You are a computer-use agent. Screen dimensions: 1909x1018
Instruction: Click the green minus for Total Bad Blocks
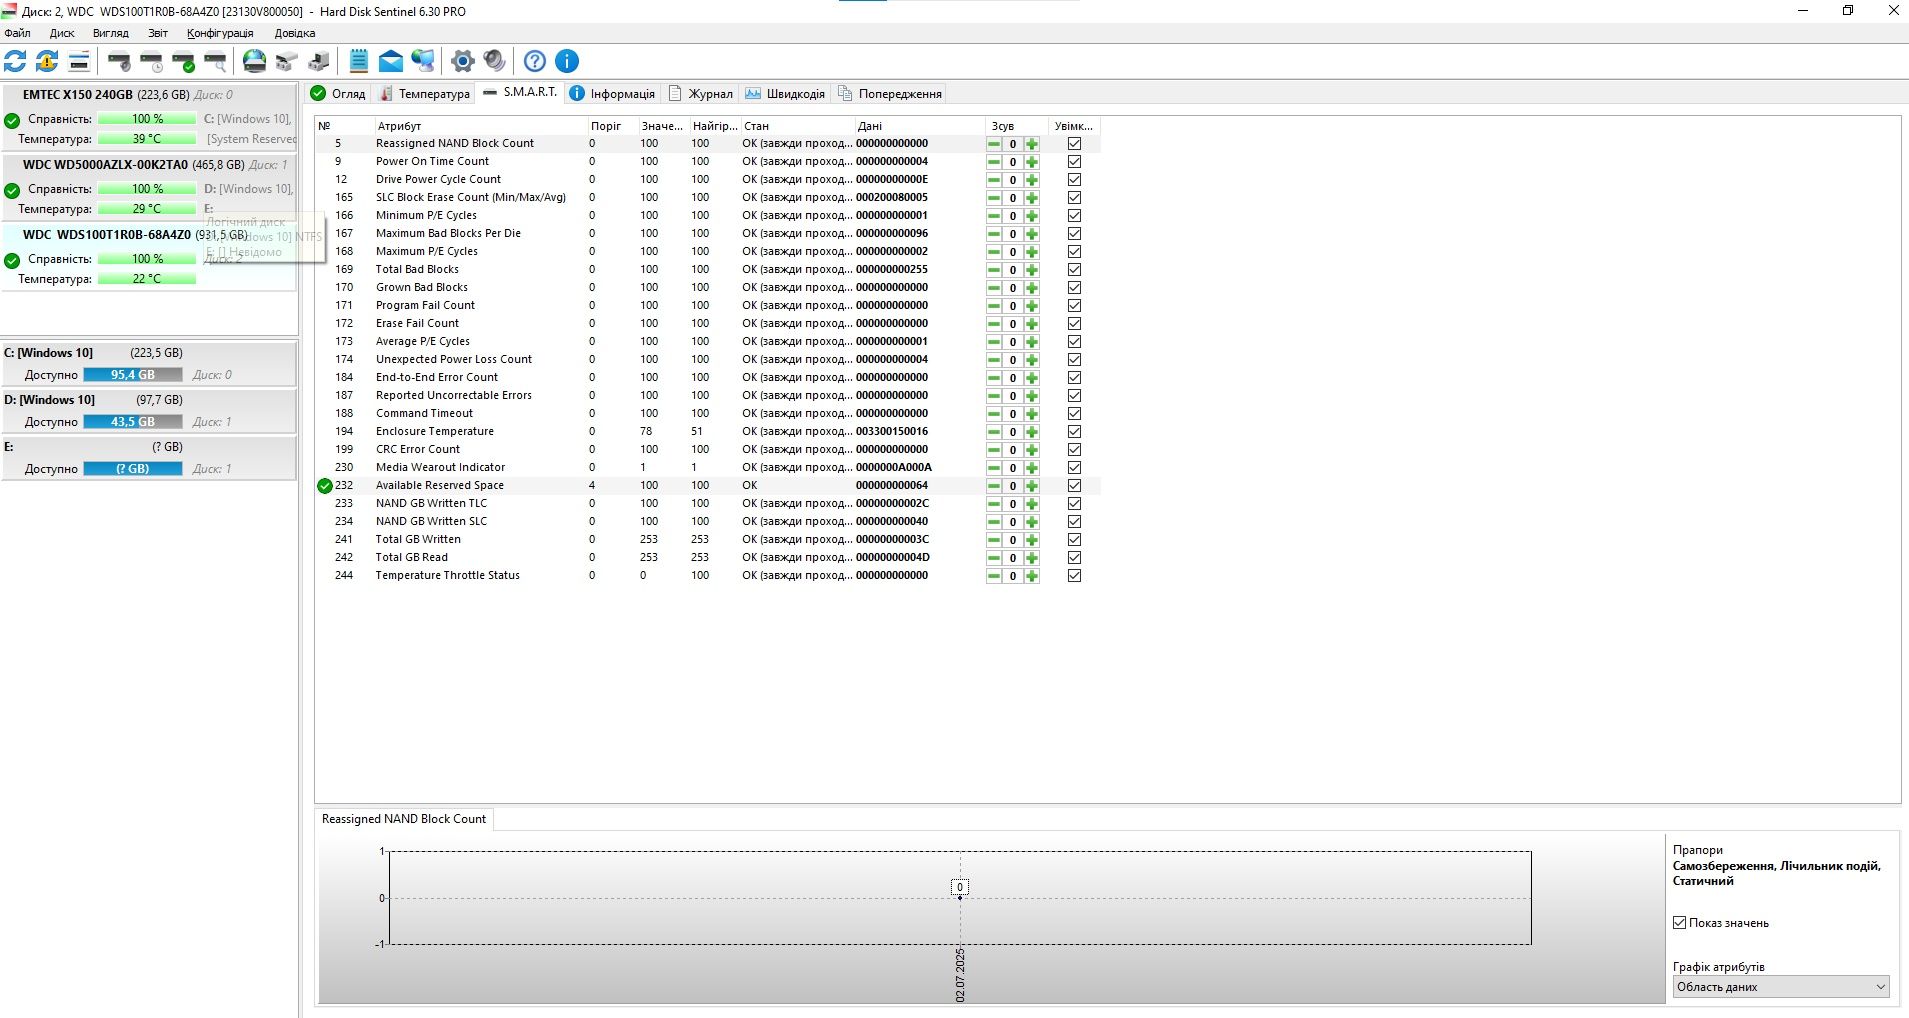994,270
